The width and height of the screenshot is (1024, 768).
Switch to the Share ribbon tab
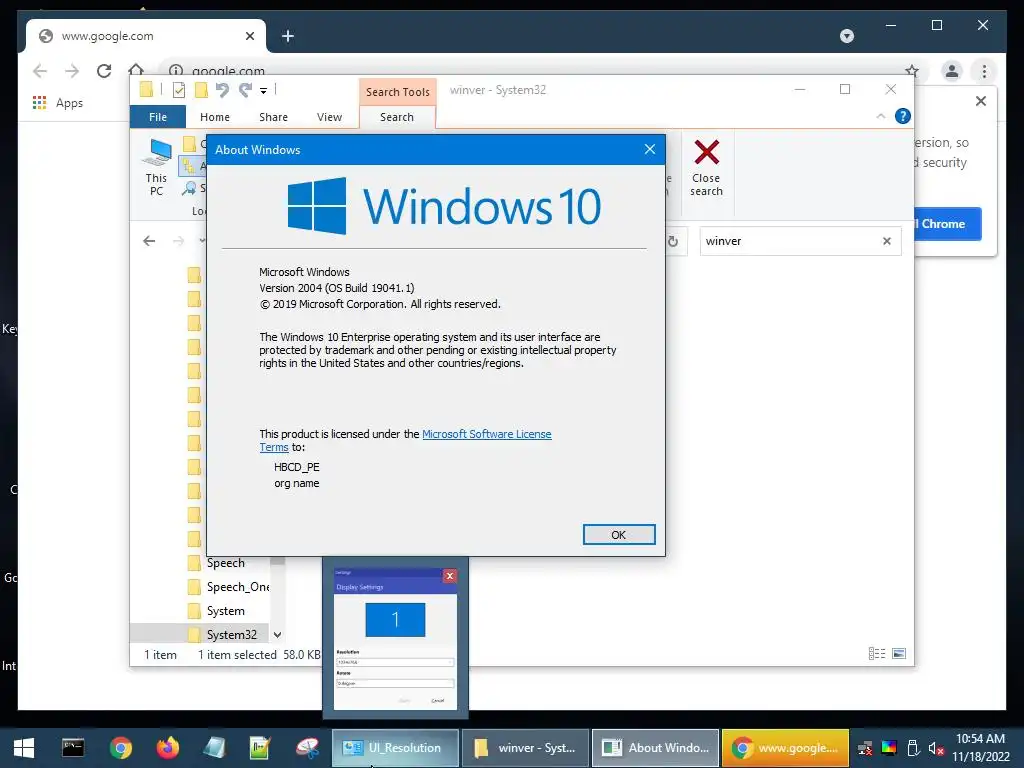pos(273,117)
